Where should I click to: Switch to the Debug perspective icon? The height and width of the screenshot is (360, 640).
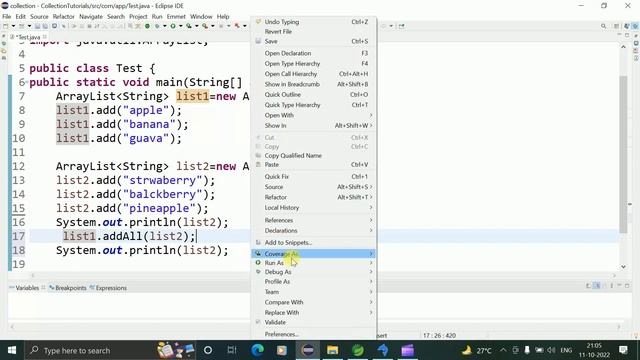(x=635, y=26)
